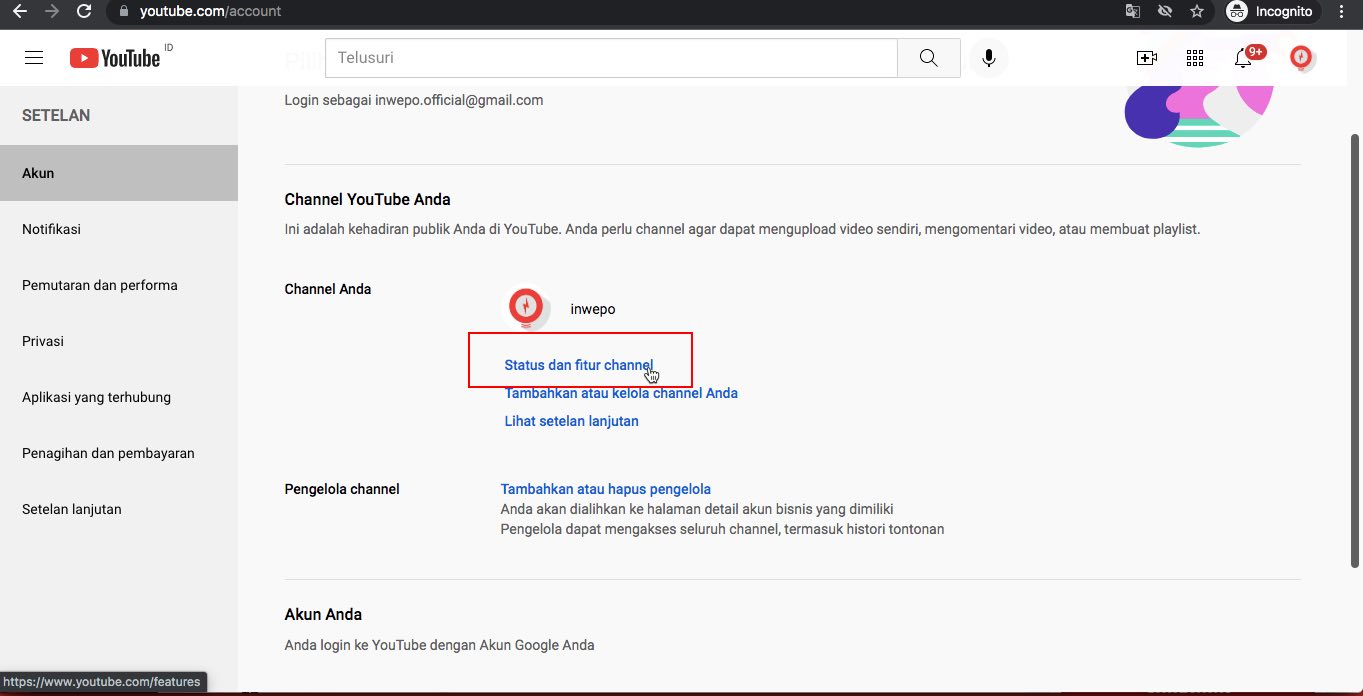This screenshot has width=1363, height=696.
Task: Click the Akun Anda heading
Action: coord(323,614)
